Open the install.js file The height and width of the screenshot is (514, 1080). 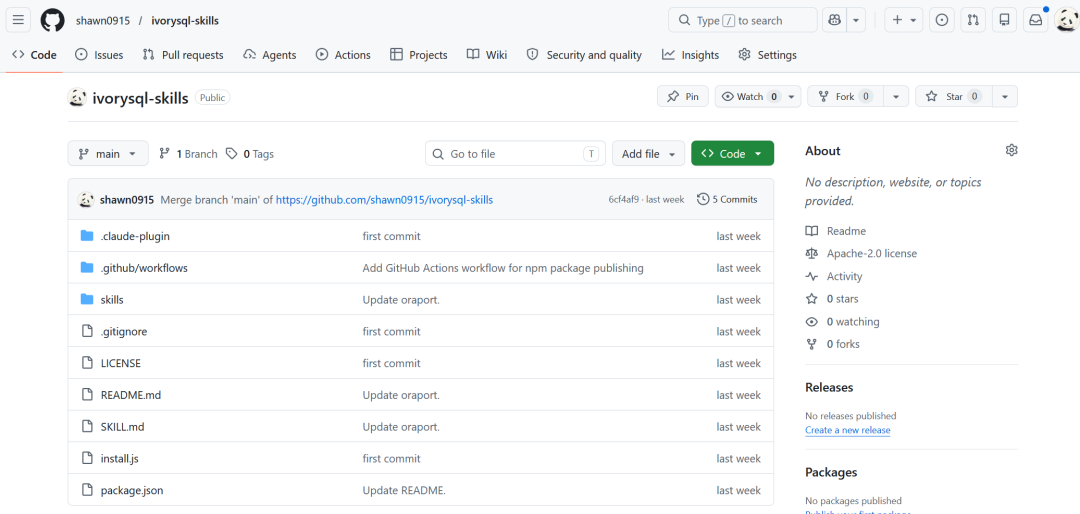click(x=120, y=458)
